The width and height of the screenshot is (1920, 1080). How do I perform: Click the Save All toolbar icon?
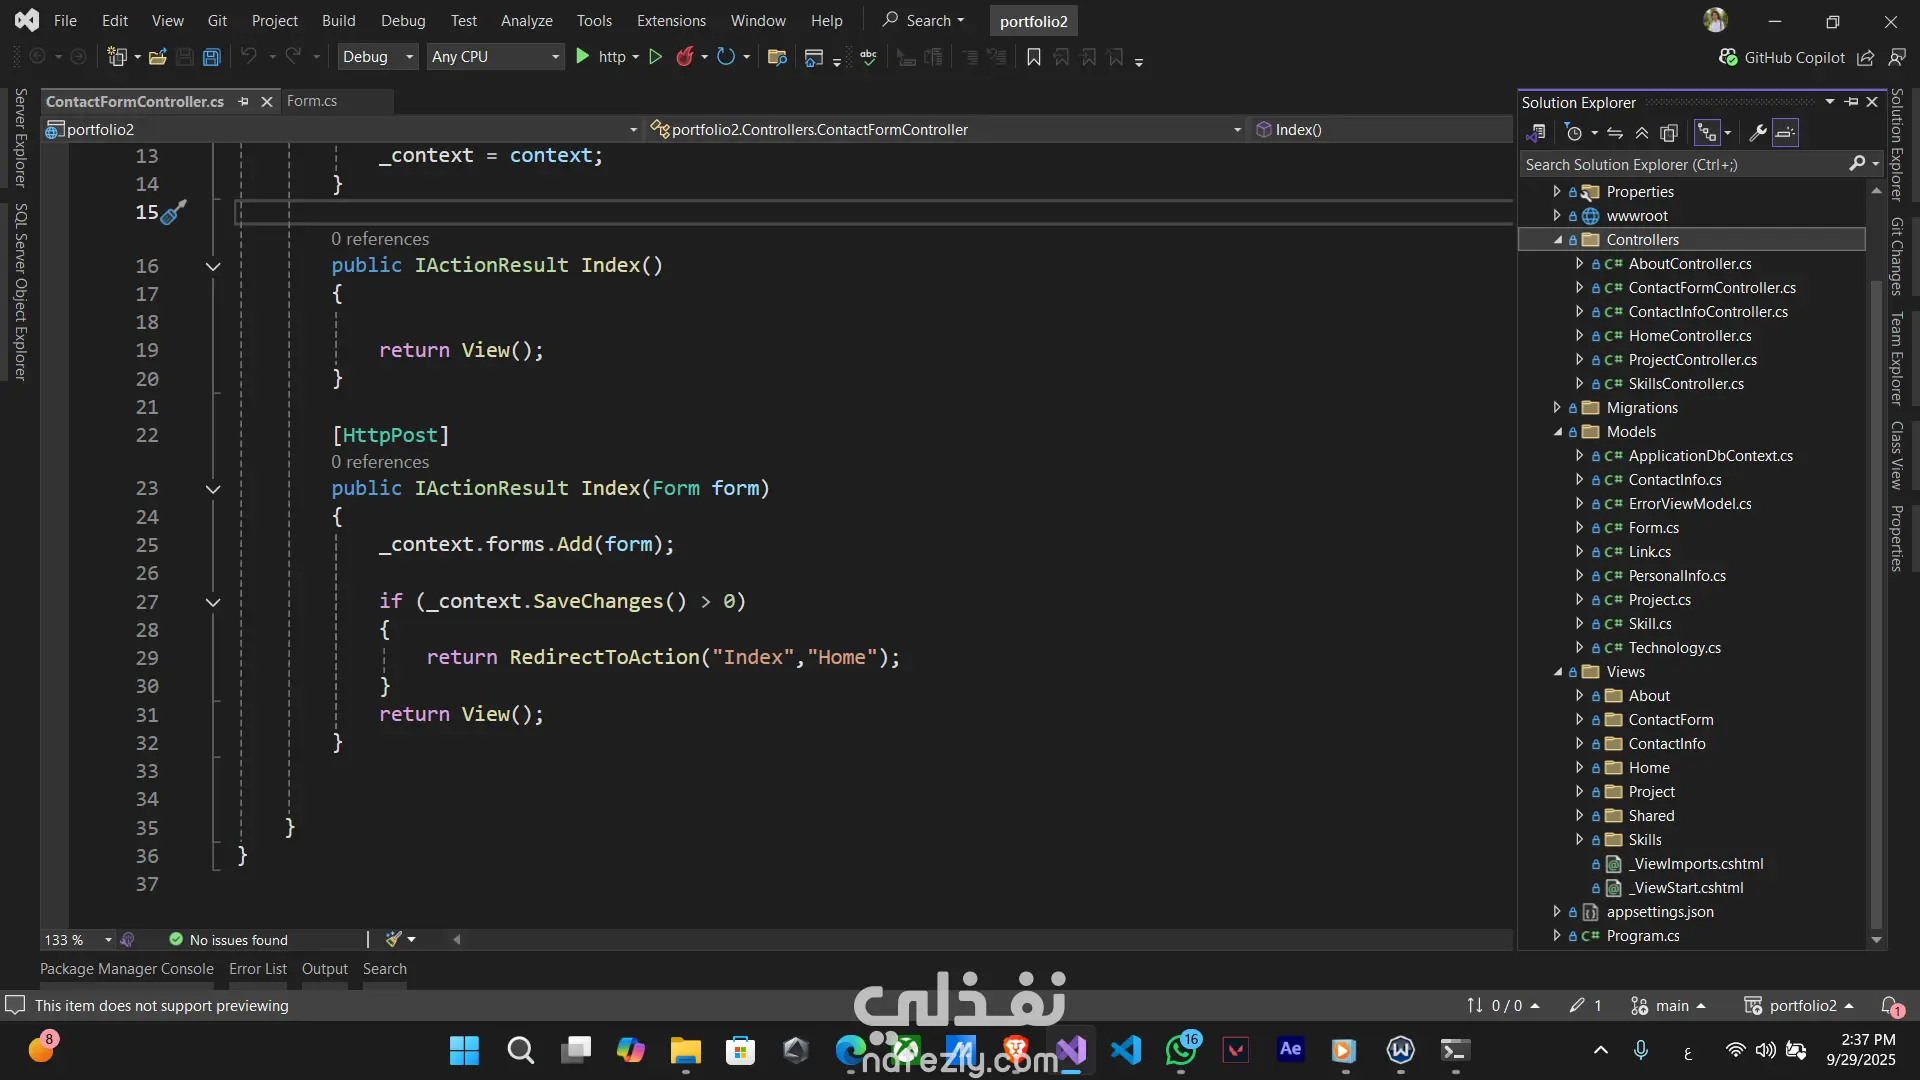coord(211,57)
